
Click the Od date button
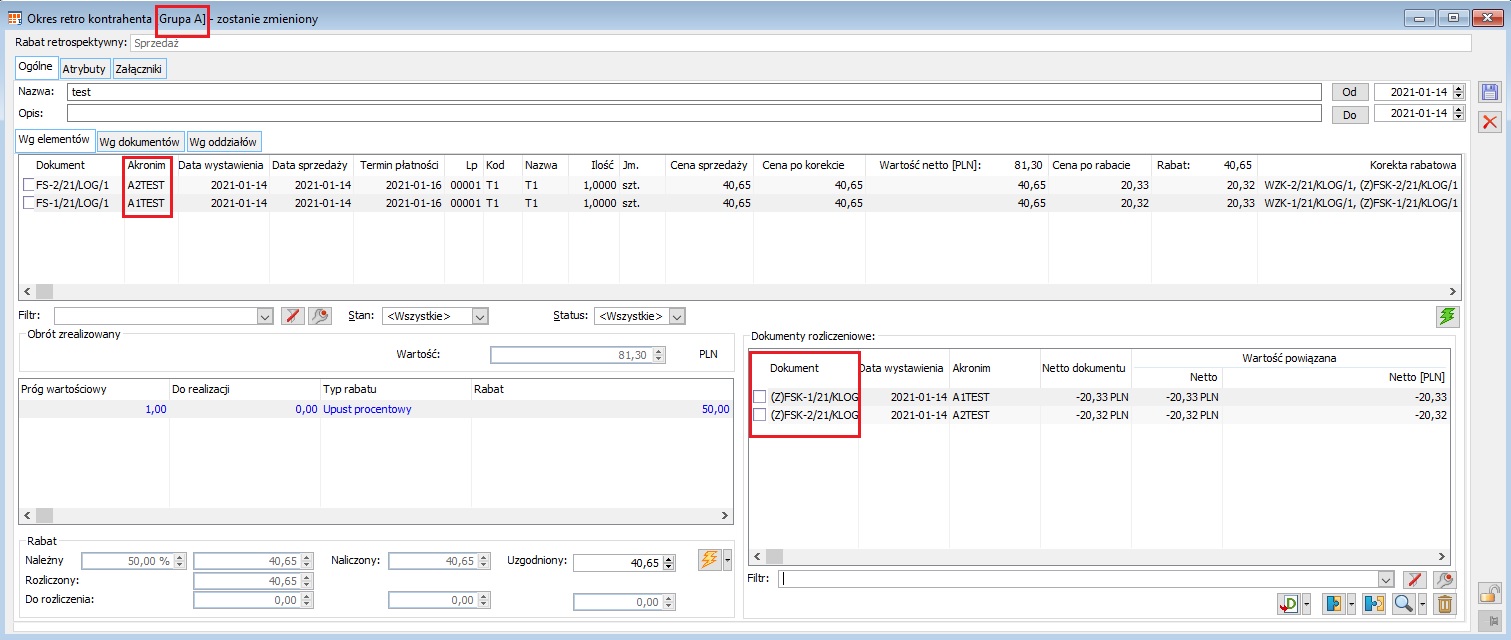coord(1349,92)
